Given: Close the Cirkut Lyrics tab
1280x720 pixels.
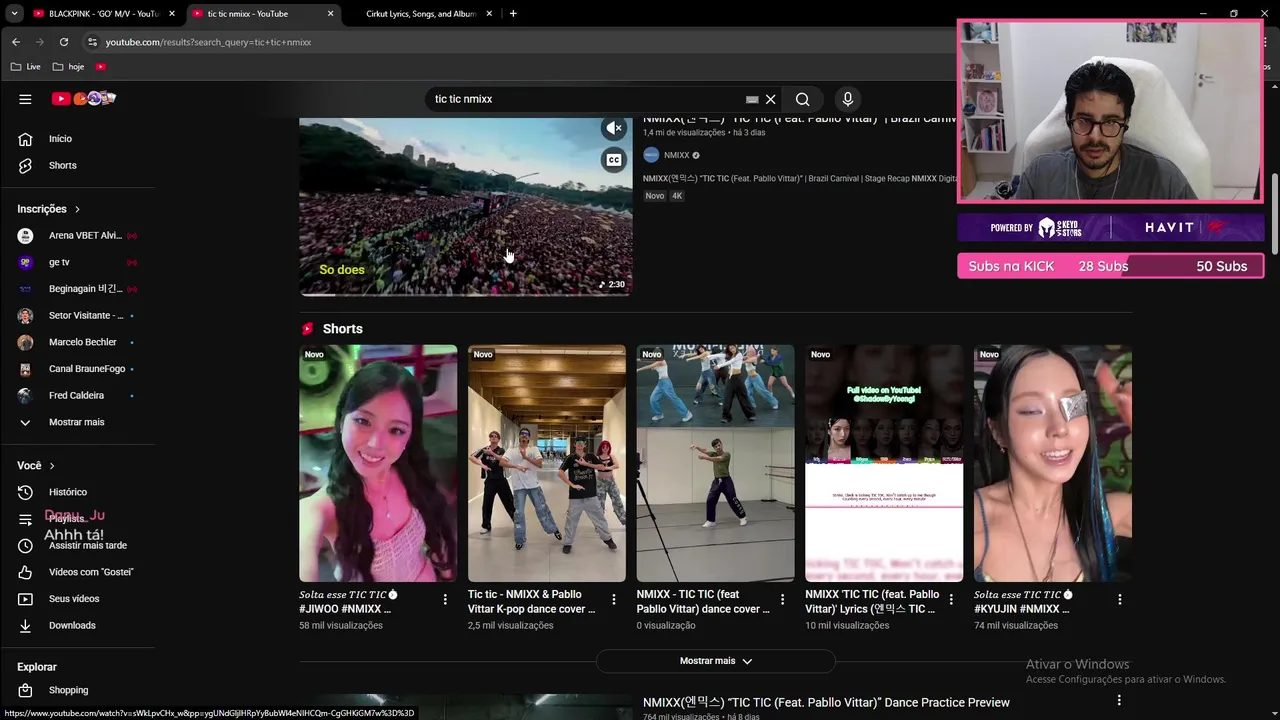Looking at the screenshot, I should click(489, 14).
